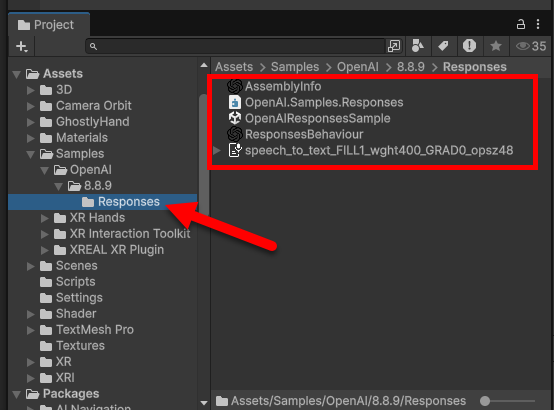Select the XR Interaction Toolkit label

[130, 234]
